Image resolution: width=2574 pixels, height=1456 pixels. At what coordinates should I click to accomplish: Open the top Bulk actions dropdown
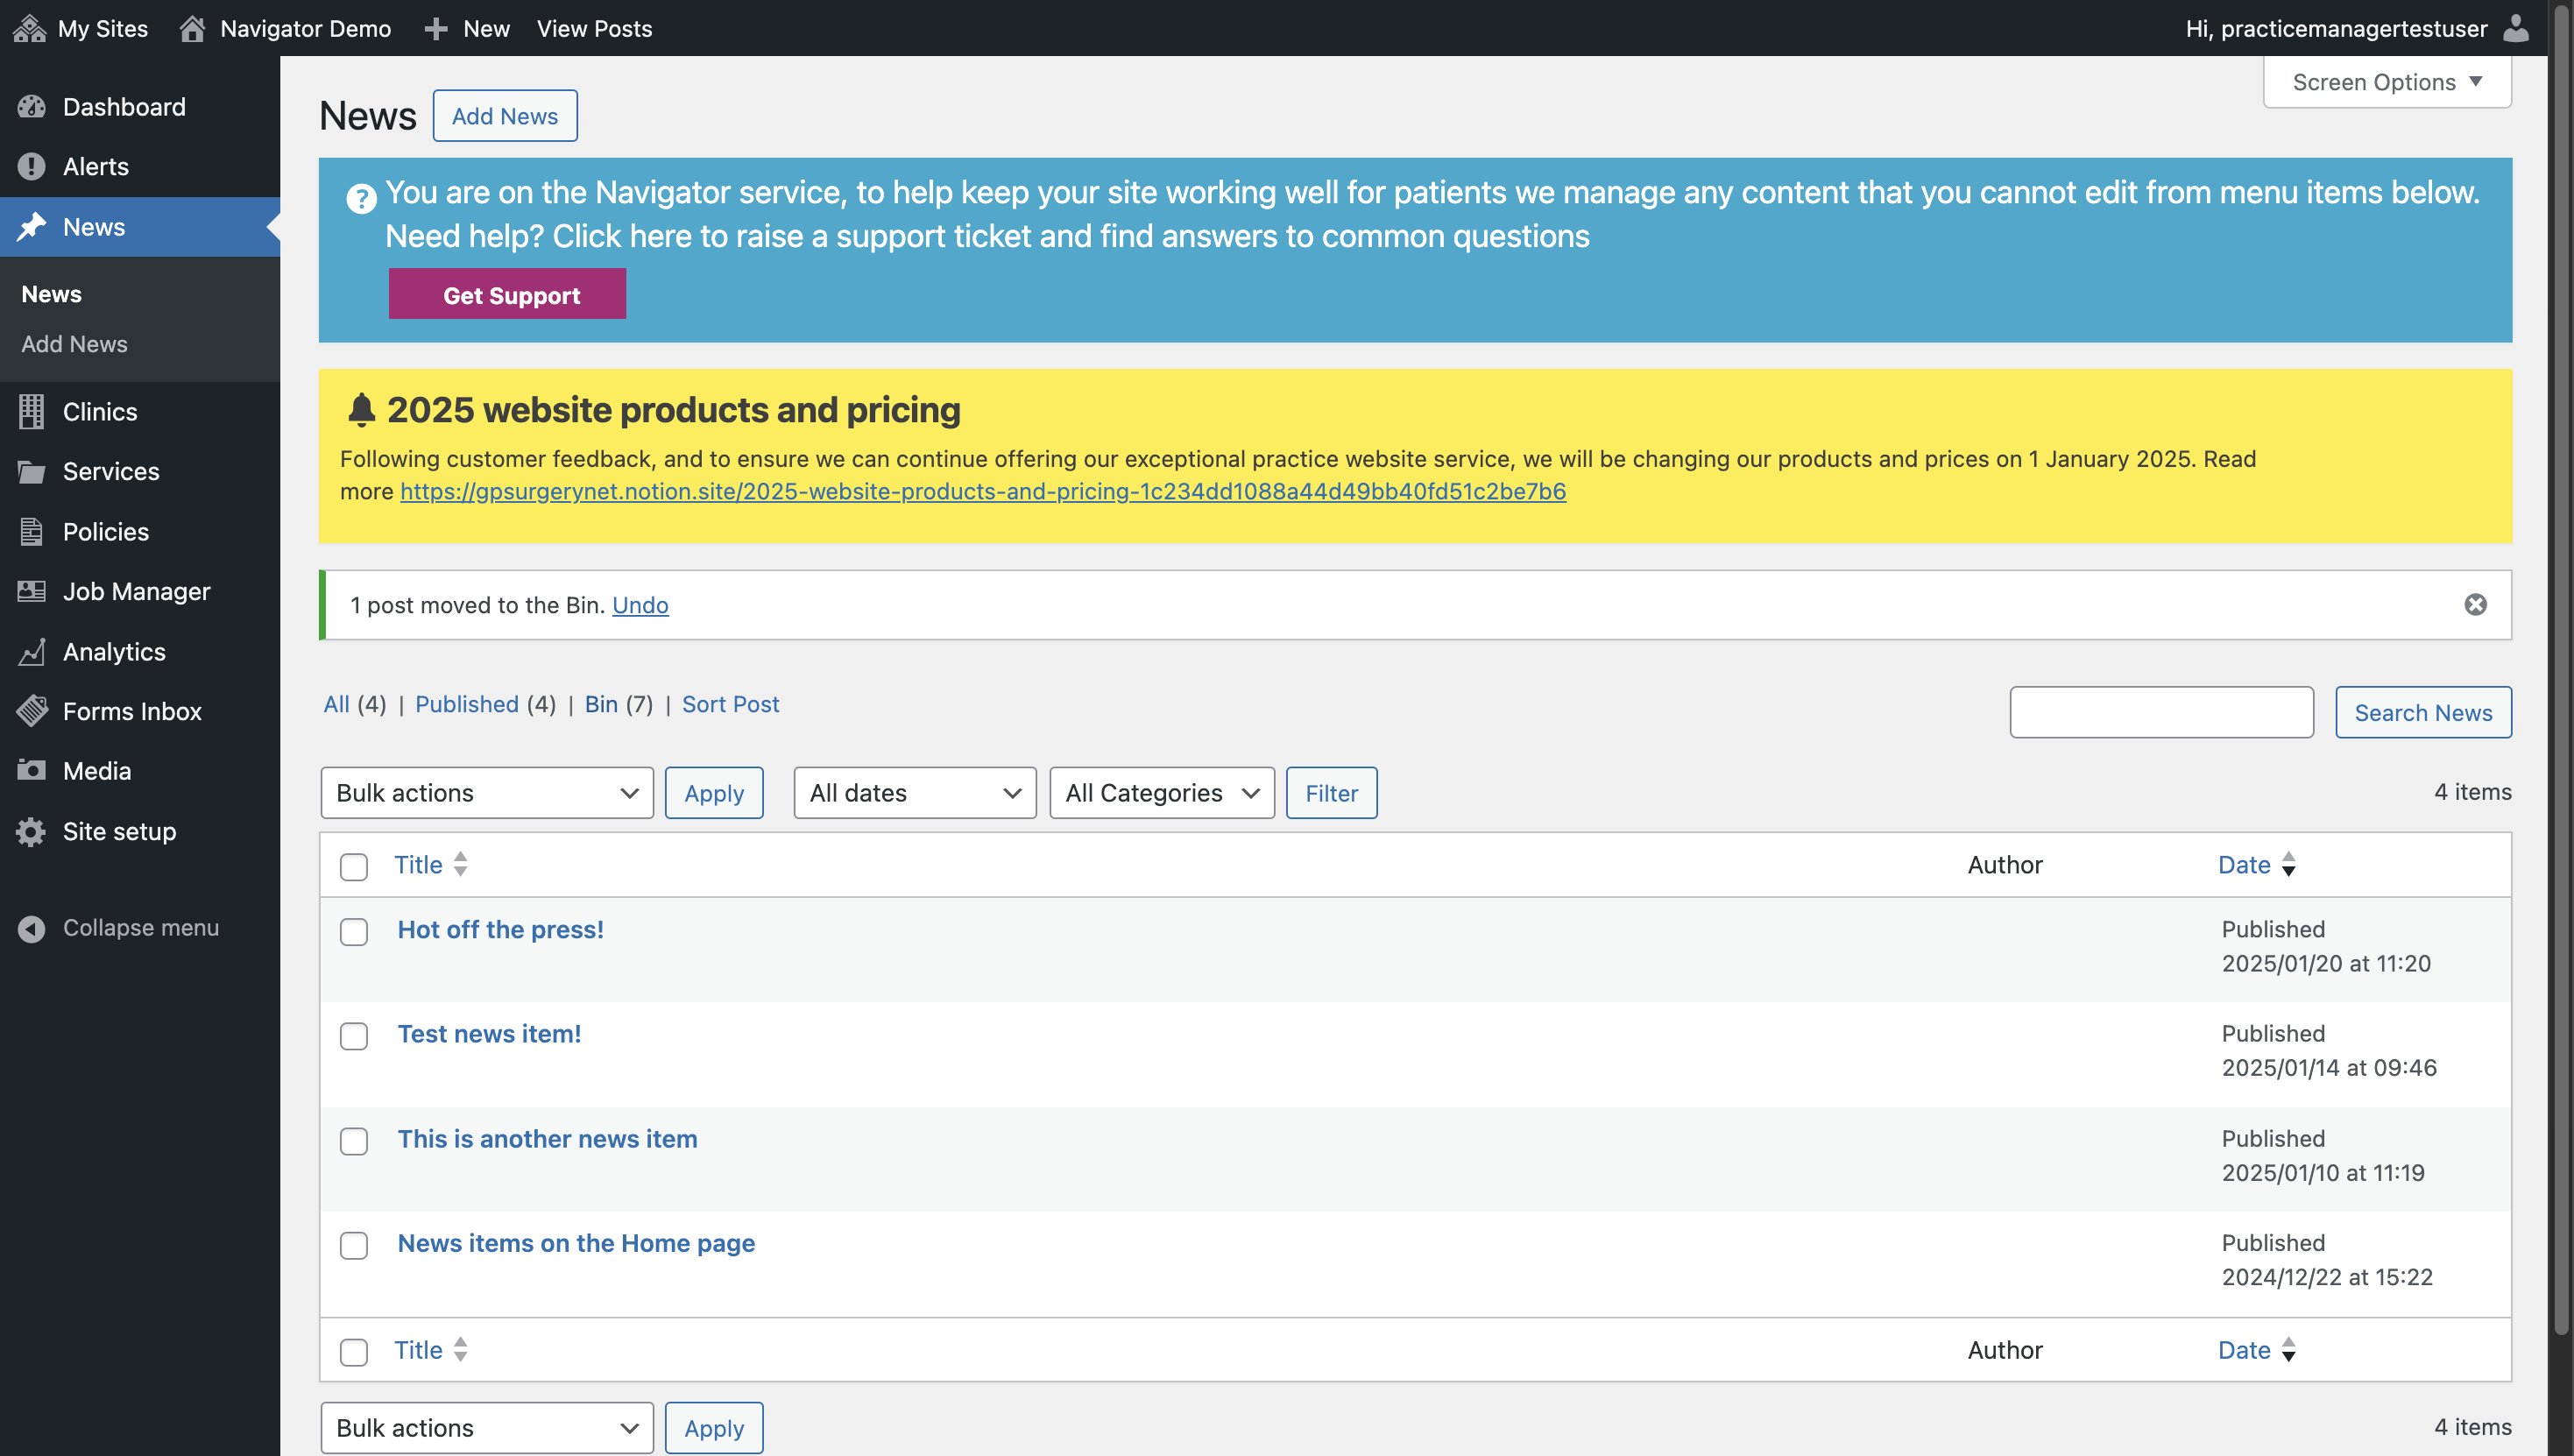(487, 793)
